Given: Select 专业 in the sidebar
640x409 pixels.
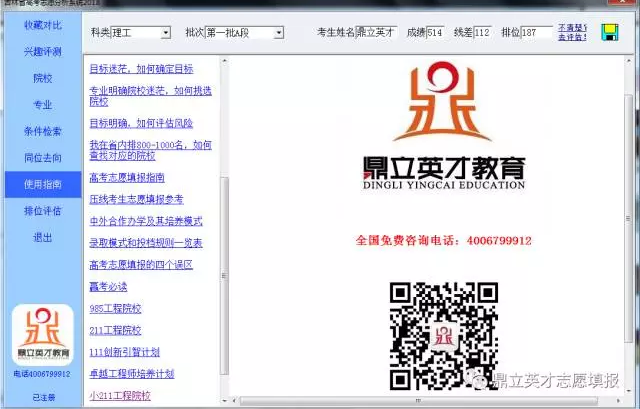Looking at the screenshot, I should point(43,105).
